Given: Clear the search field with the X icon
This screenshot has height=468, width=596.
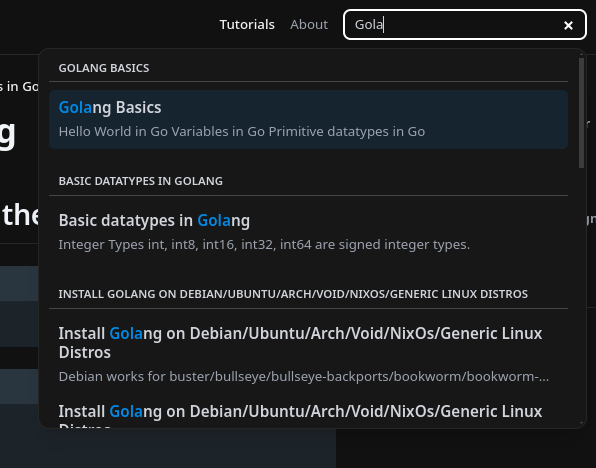Looking at the screenshot, I should pyautogui.click(x=568, y=25).
